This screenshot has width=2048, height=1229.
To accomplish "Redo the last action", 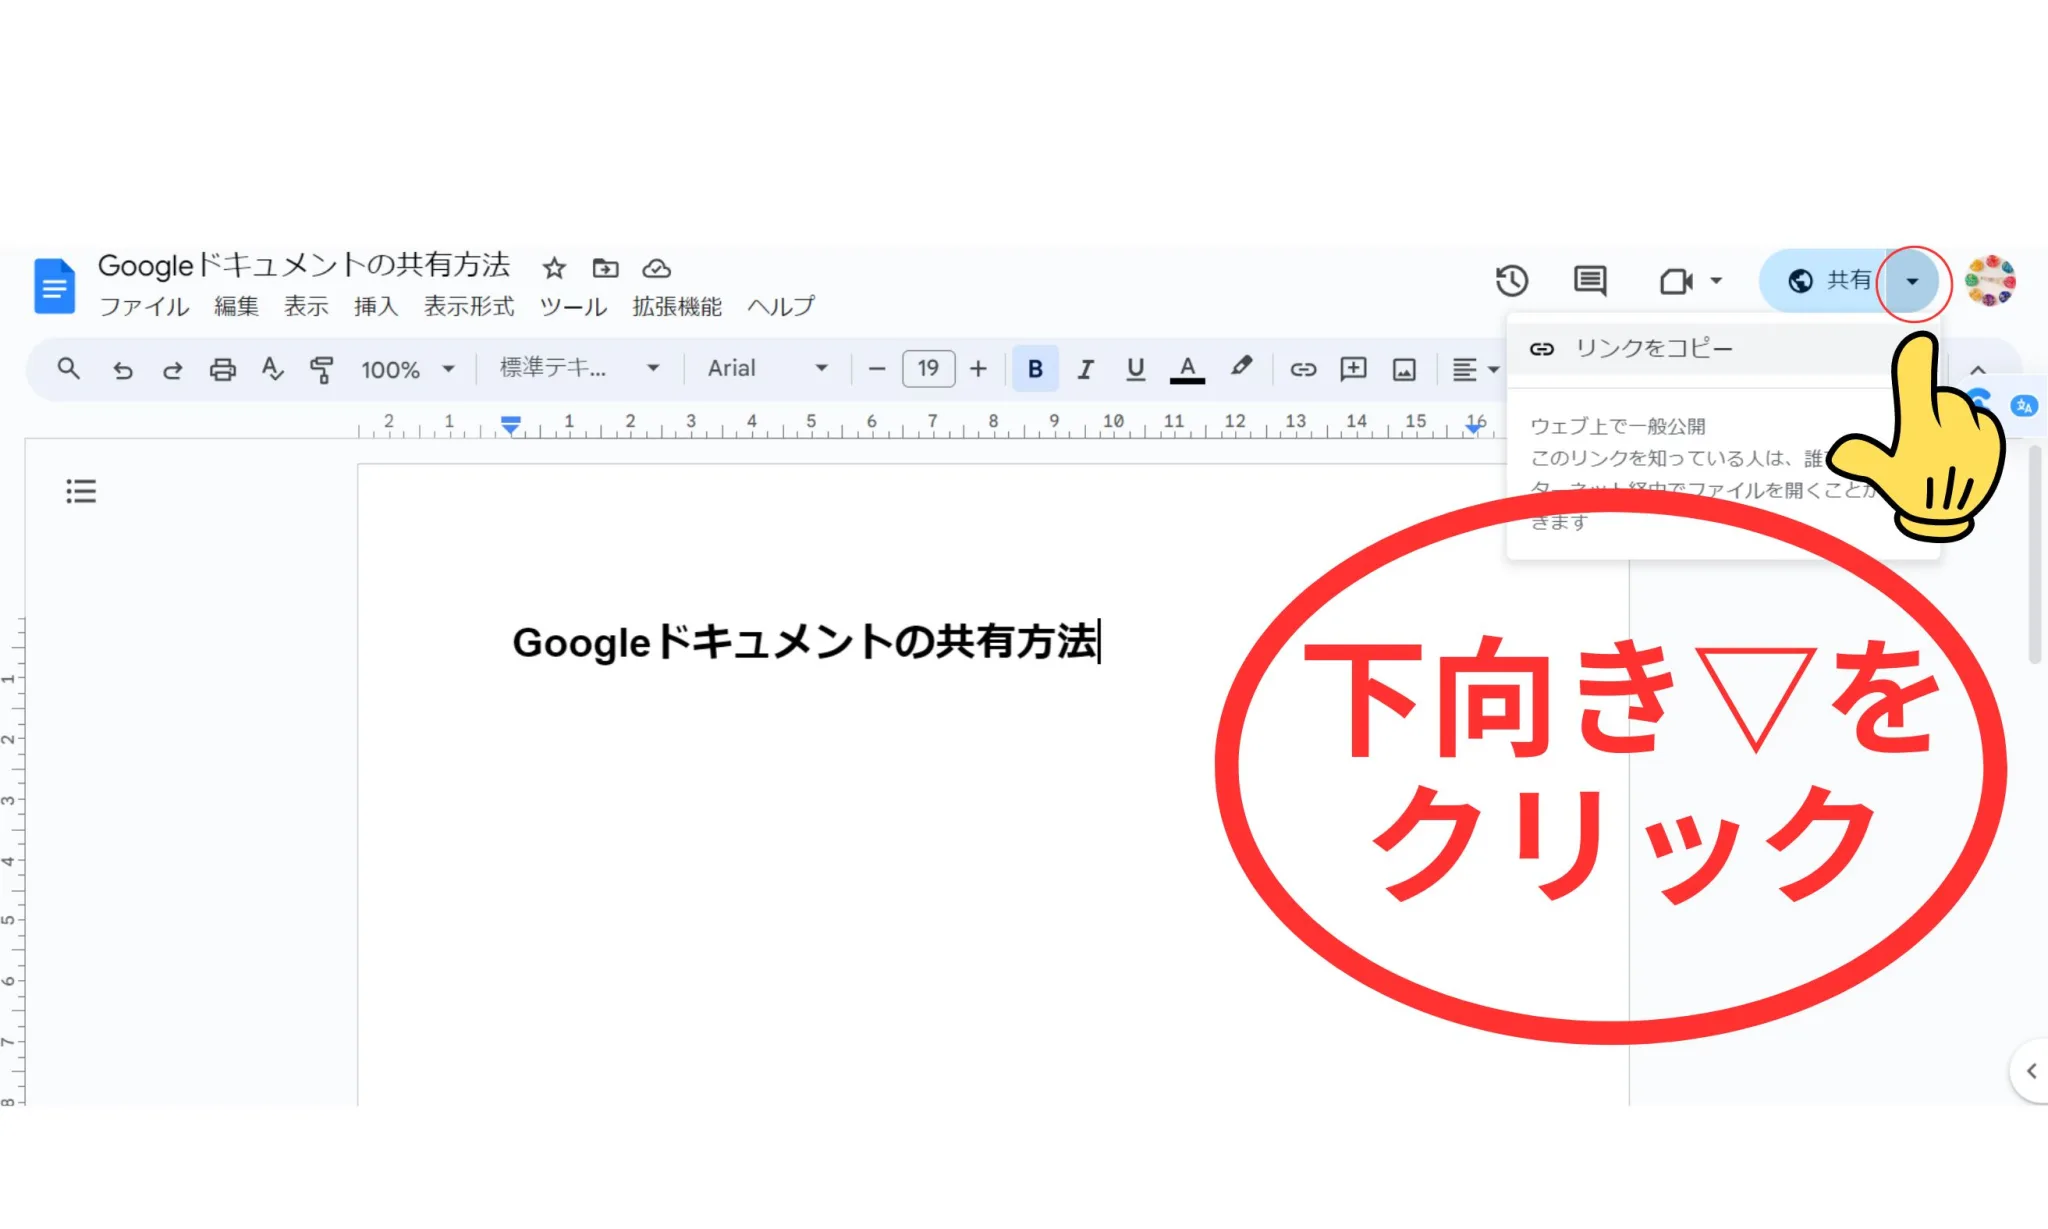I will pos(172,370).
